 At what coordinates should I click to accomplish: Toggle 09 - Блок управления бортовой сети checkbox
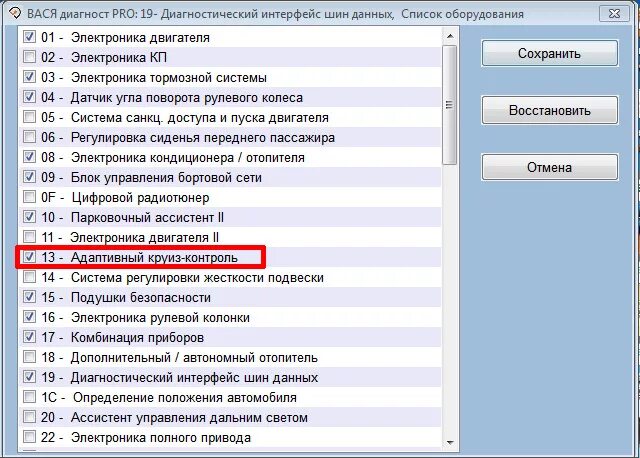(x=29, y=176)
